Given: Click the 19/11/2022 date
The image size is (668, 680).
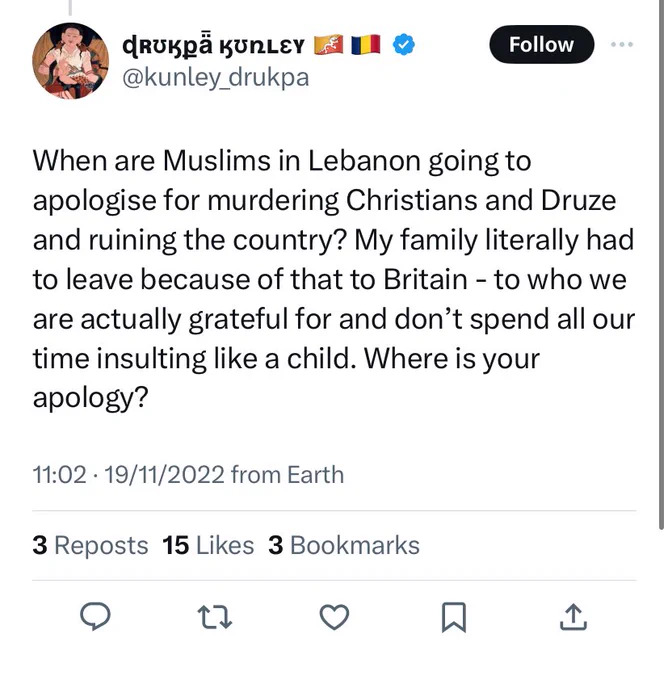Looking at the screenshot, I should [x=164, y=474].
